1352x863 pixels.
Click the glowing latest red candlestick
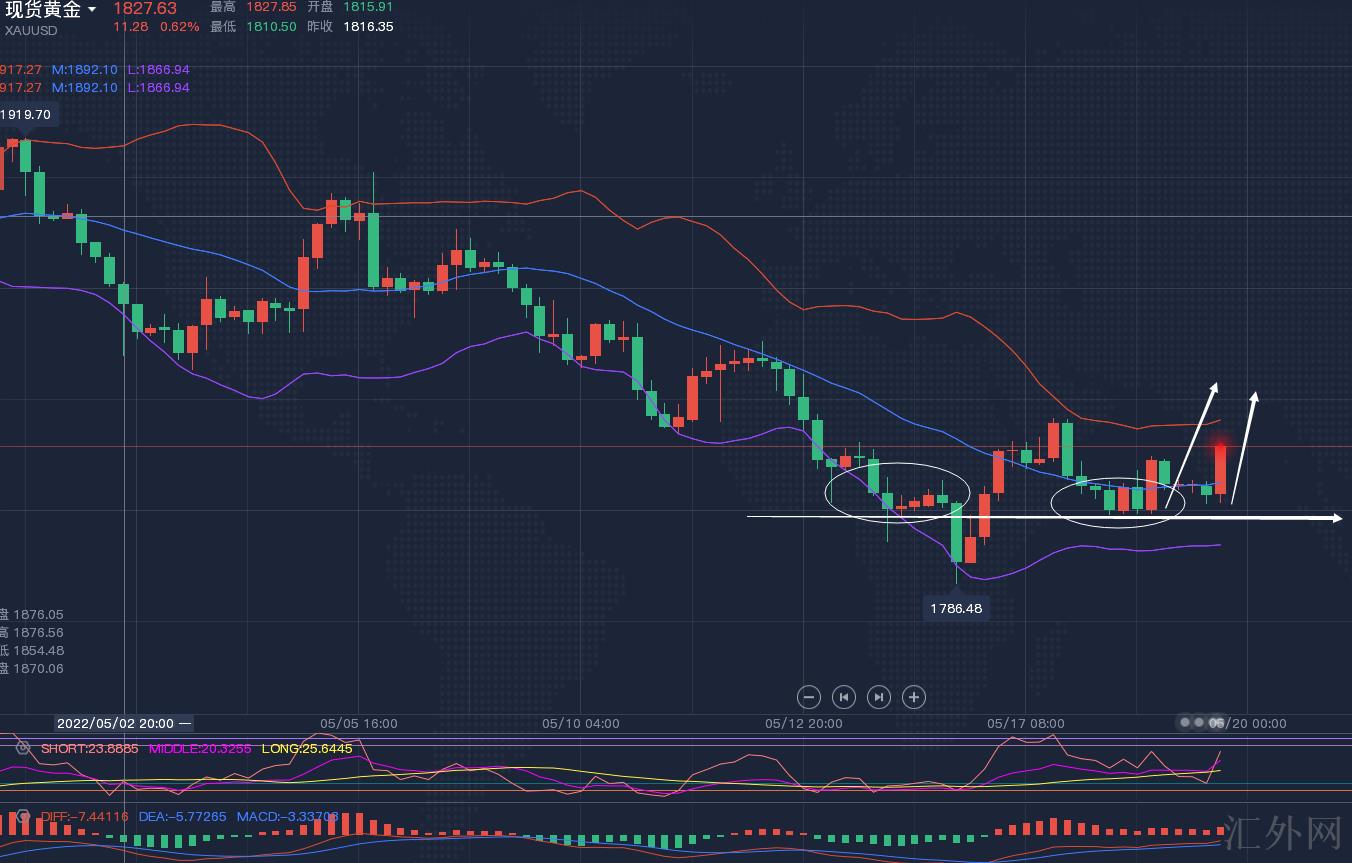tap(1220, 468)
